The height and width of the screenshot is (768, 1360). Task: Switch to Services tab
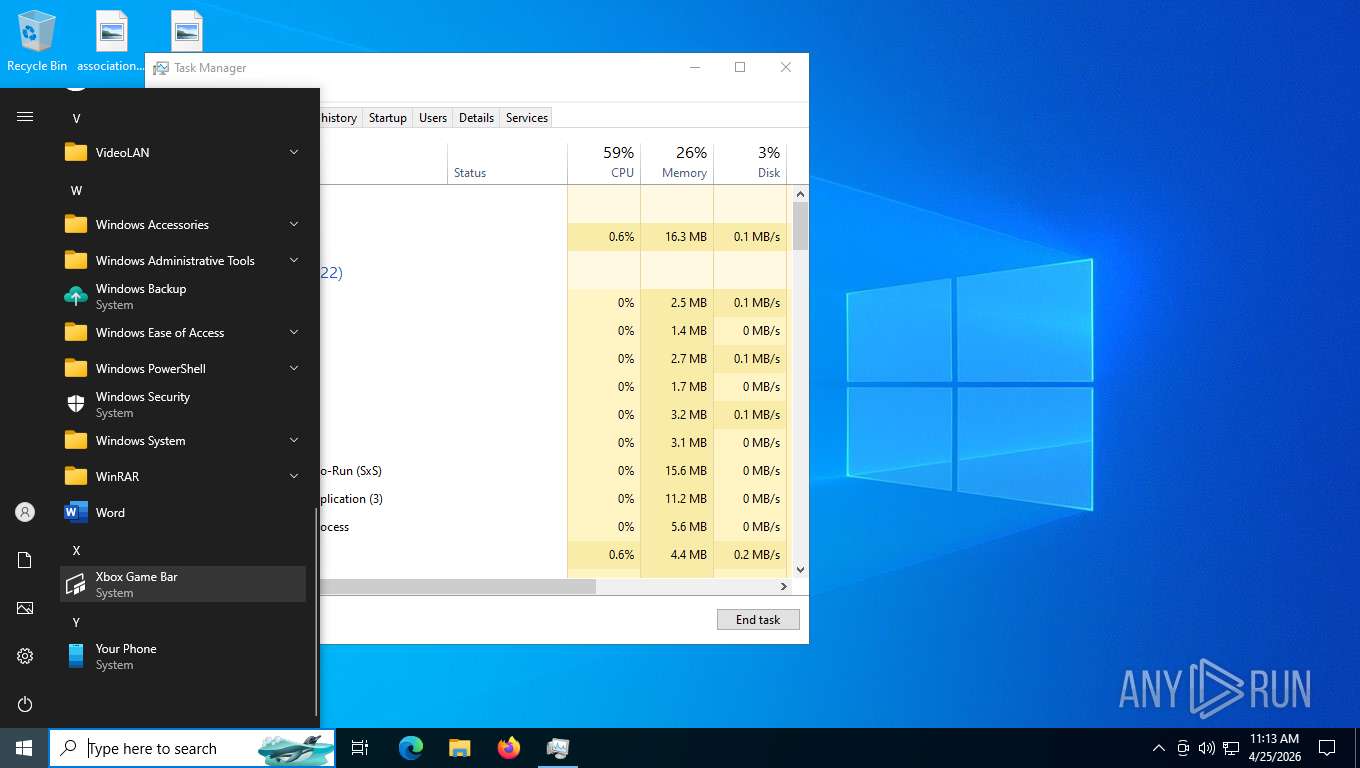pos(527,118)
